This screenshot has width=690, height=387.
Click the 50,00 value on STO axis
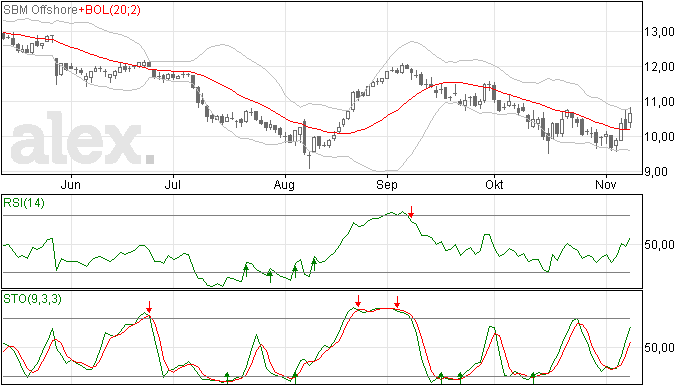click(659, 348)
